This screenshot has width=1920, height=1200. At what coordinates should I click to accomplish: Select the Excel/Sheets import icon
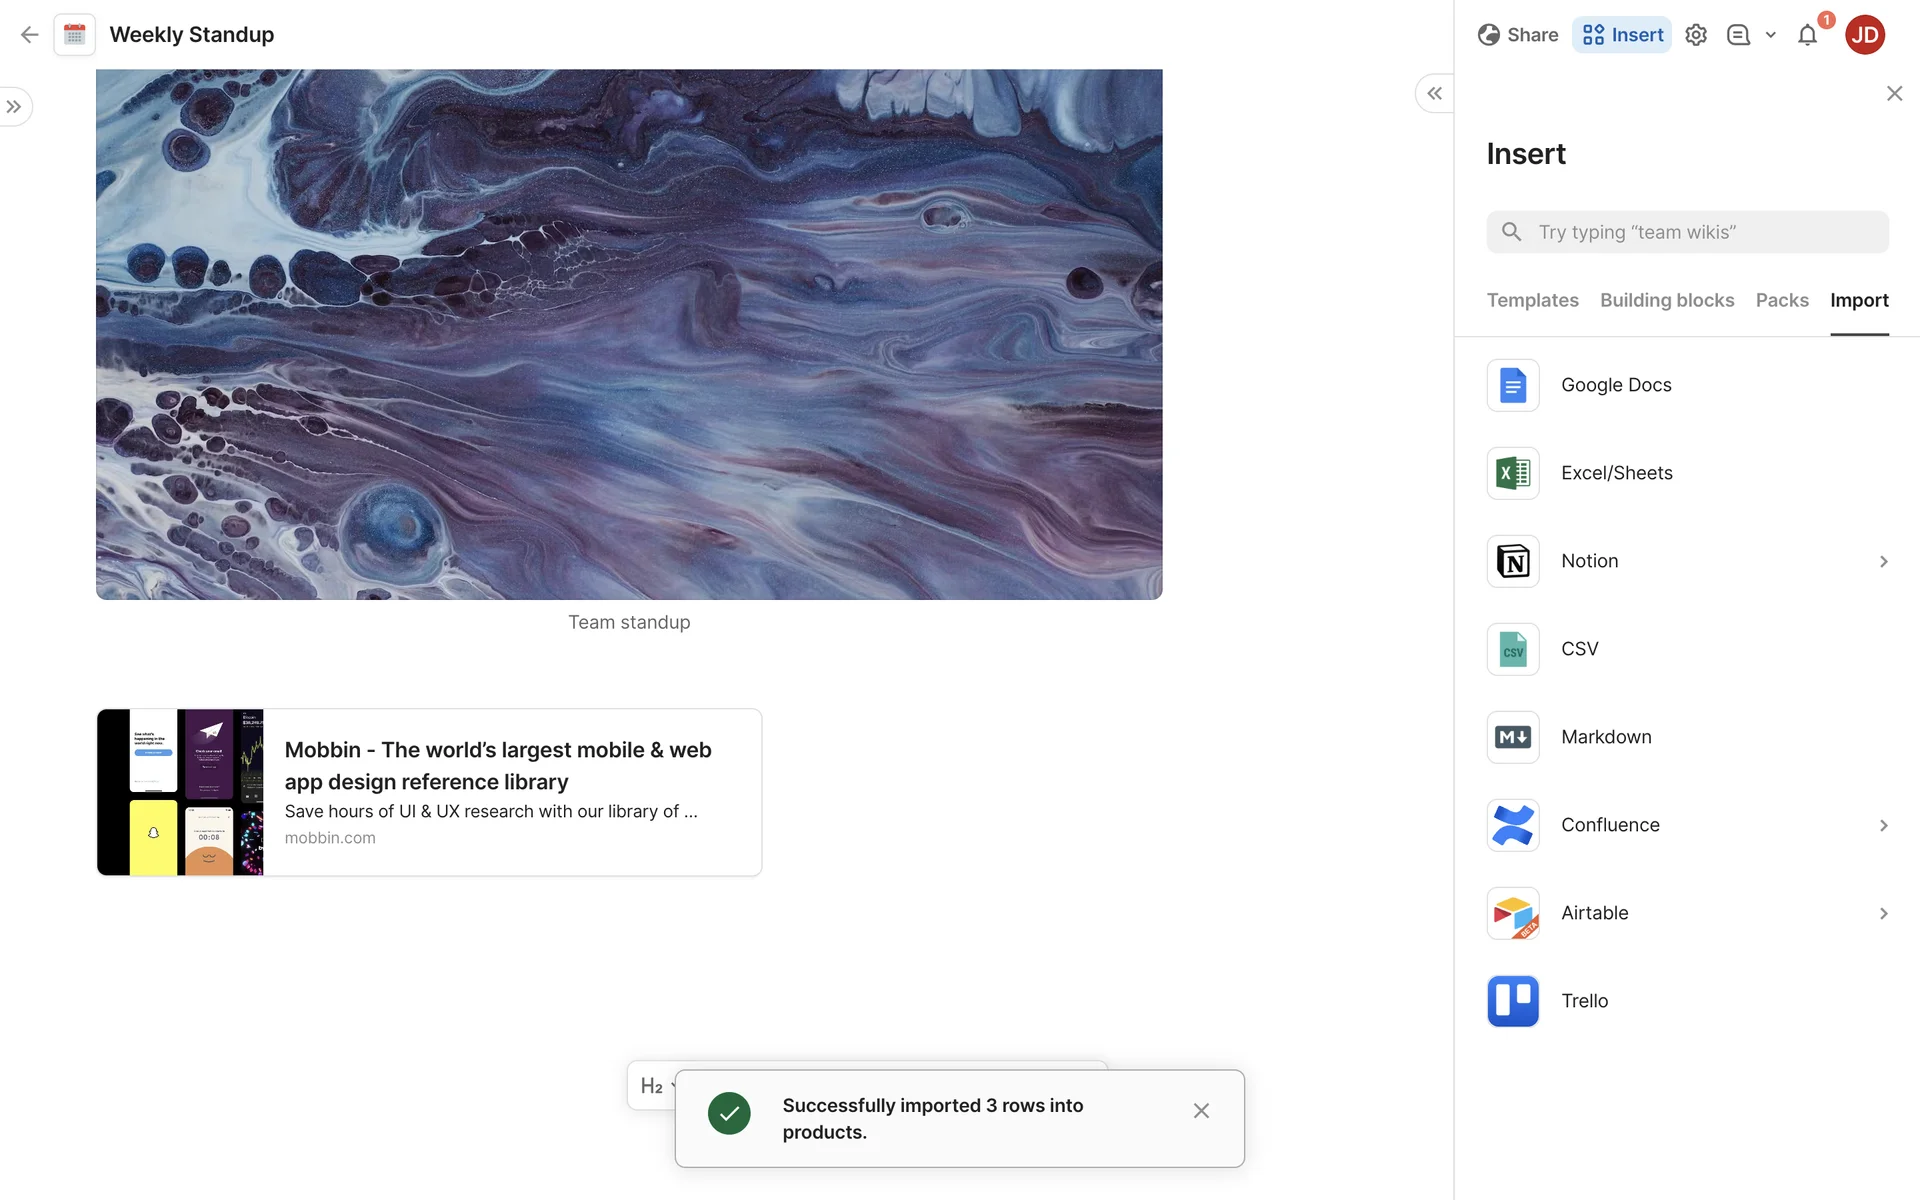(x=1512, y=473)
